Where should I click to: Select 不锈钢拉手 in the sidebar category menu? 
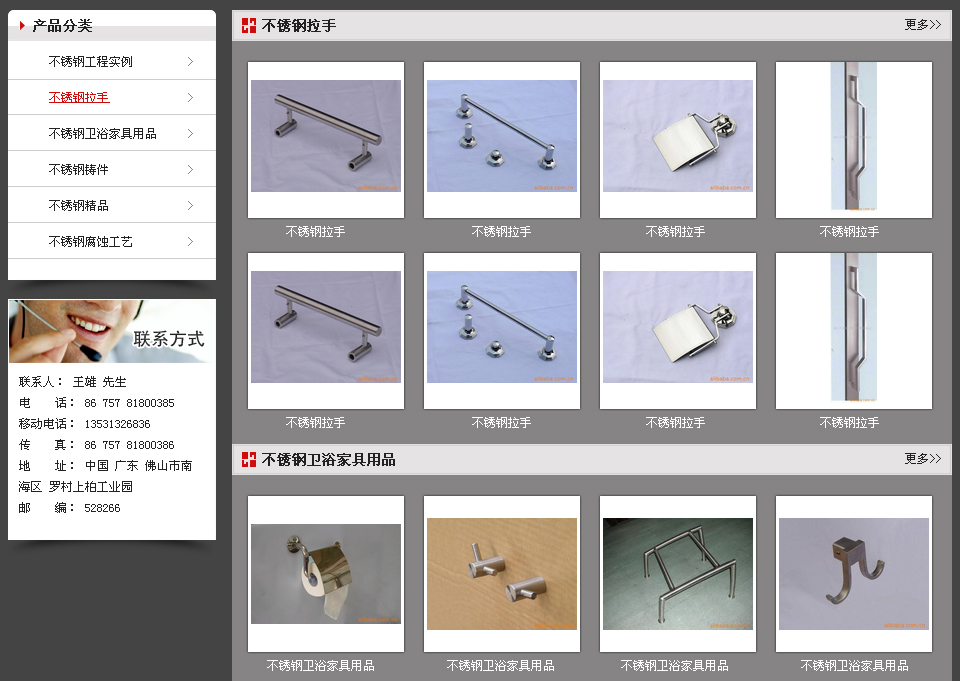(79, 98)
